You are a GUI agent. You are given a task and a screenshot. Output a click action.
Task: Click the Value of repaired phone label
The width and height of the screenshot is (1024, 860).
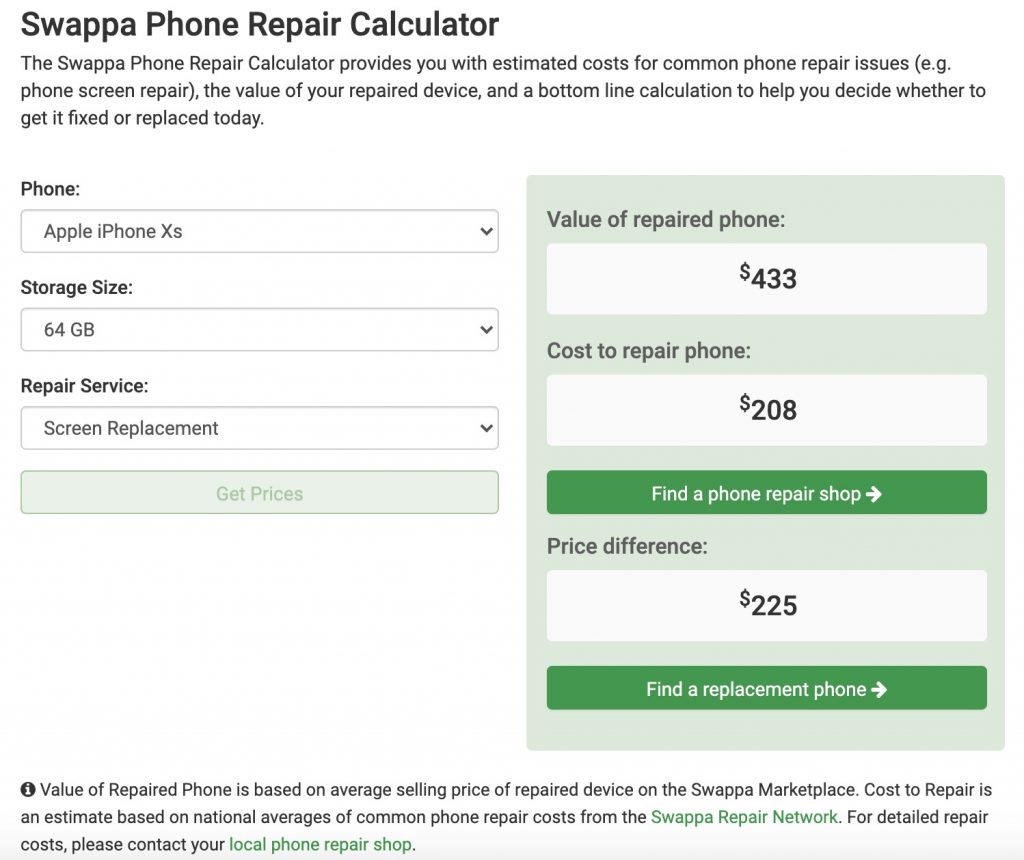(x=665, y=219)
